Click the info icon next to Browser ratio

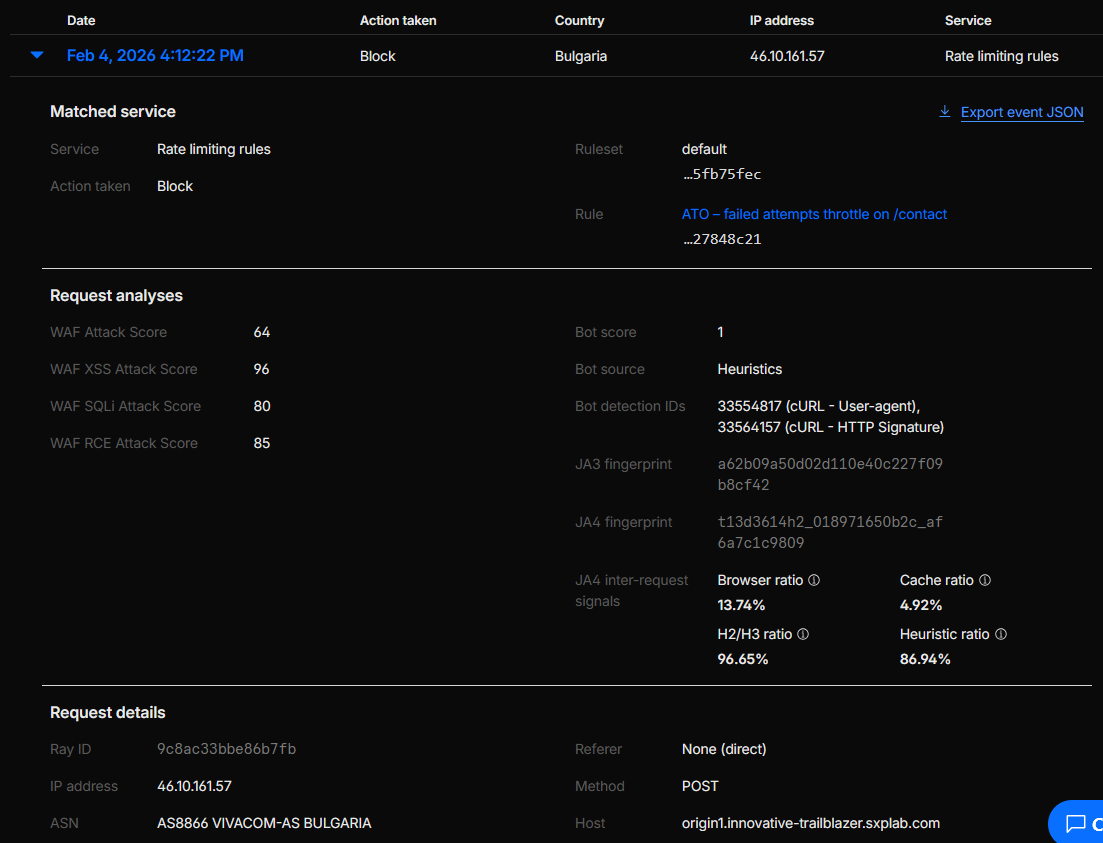813,580
